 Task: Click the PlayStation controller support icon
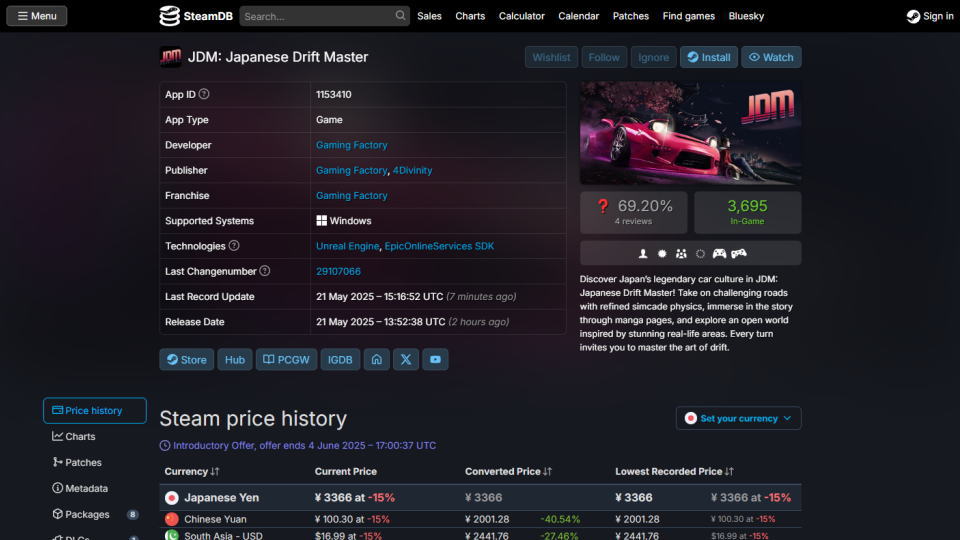pyautogui.click(x=739, y=253)
